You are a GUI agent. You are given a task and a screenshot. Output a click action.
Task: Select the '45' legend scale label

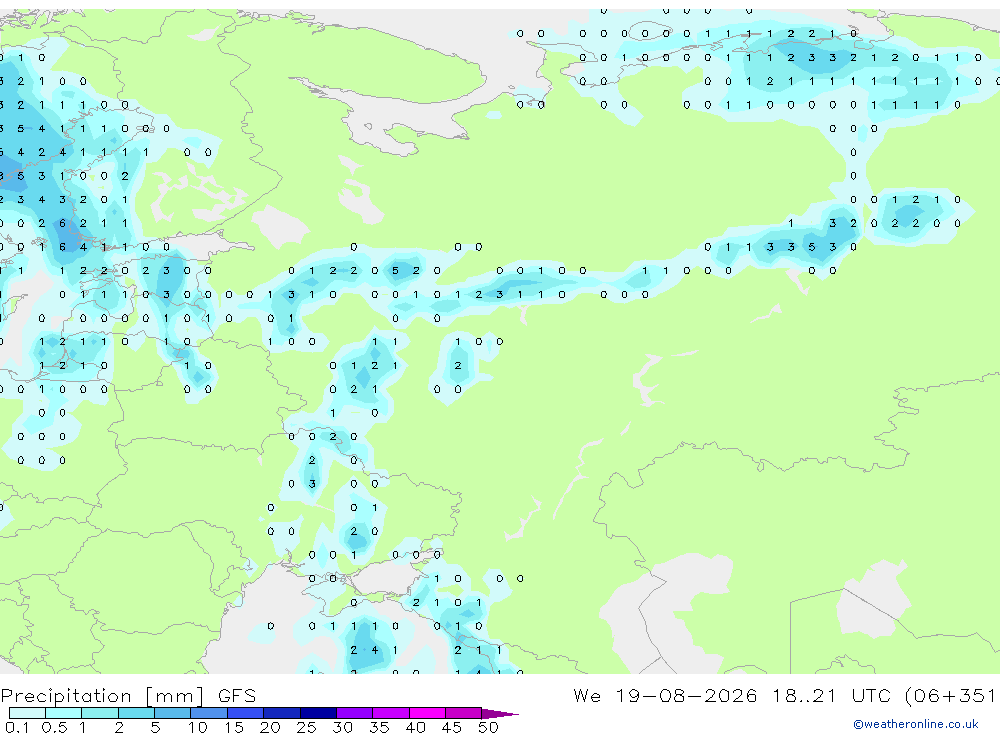[452, 727]
